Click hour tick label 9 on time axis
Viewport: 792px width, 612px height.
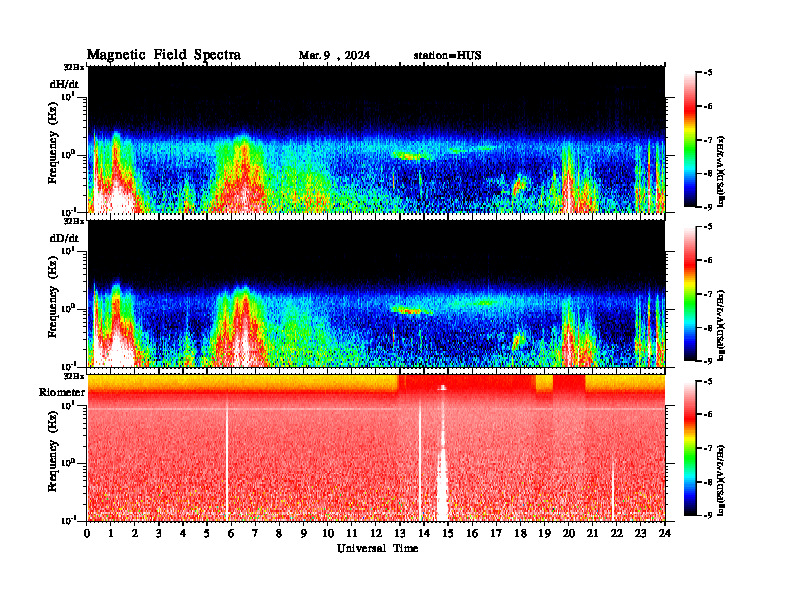(304, 533)
